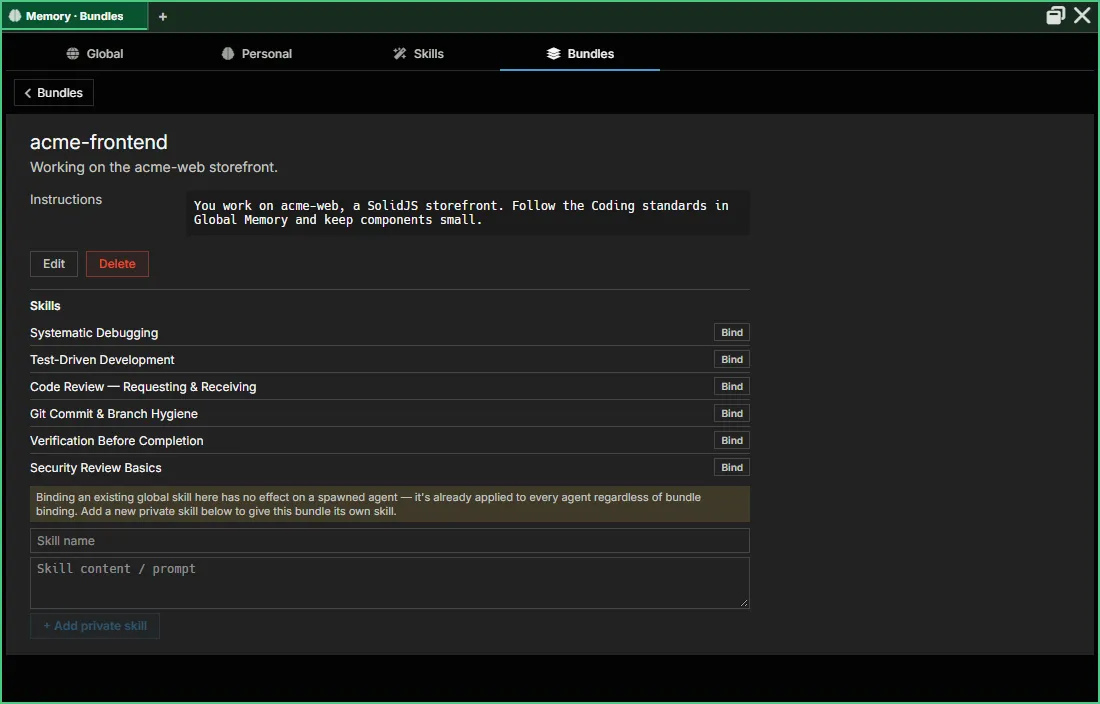Click the 'Working on the acme-web storefront.' description
1100x704 pixels.
tap(154, 168)
